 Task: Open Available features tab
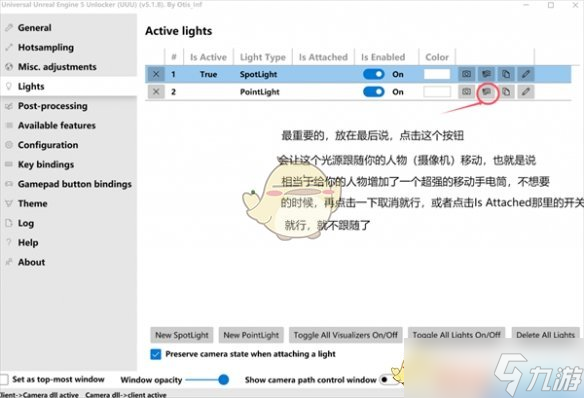[69, 125]
